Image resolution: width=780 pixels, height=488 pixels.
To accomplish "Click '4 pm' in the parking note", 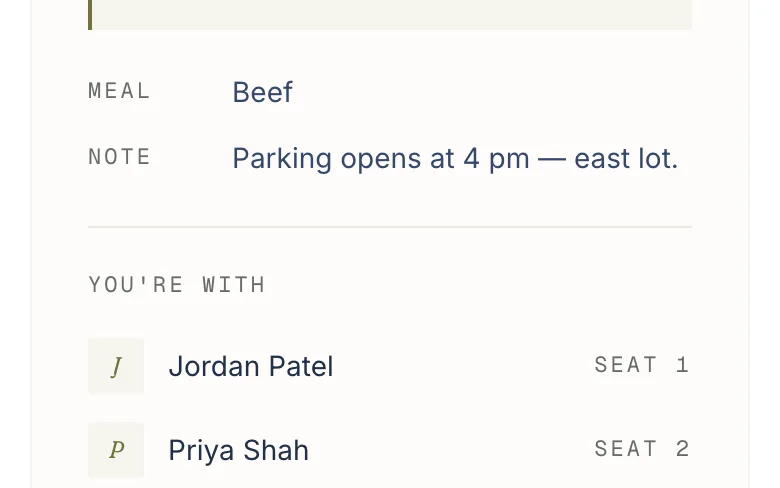I will [496, 159].
